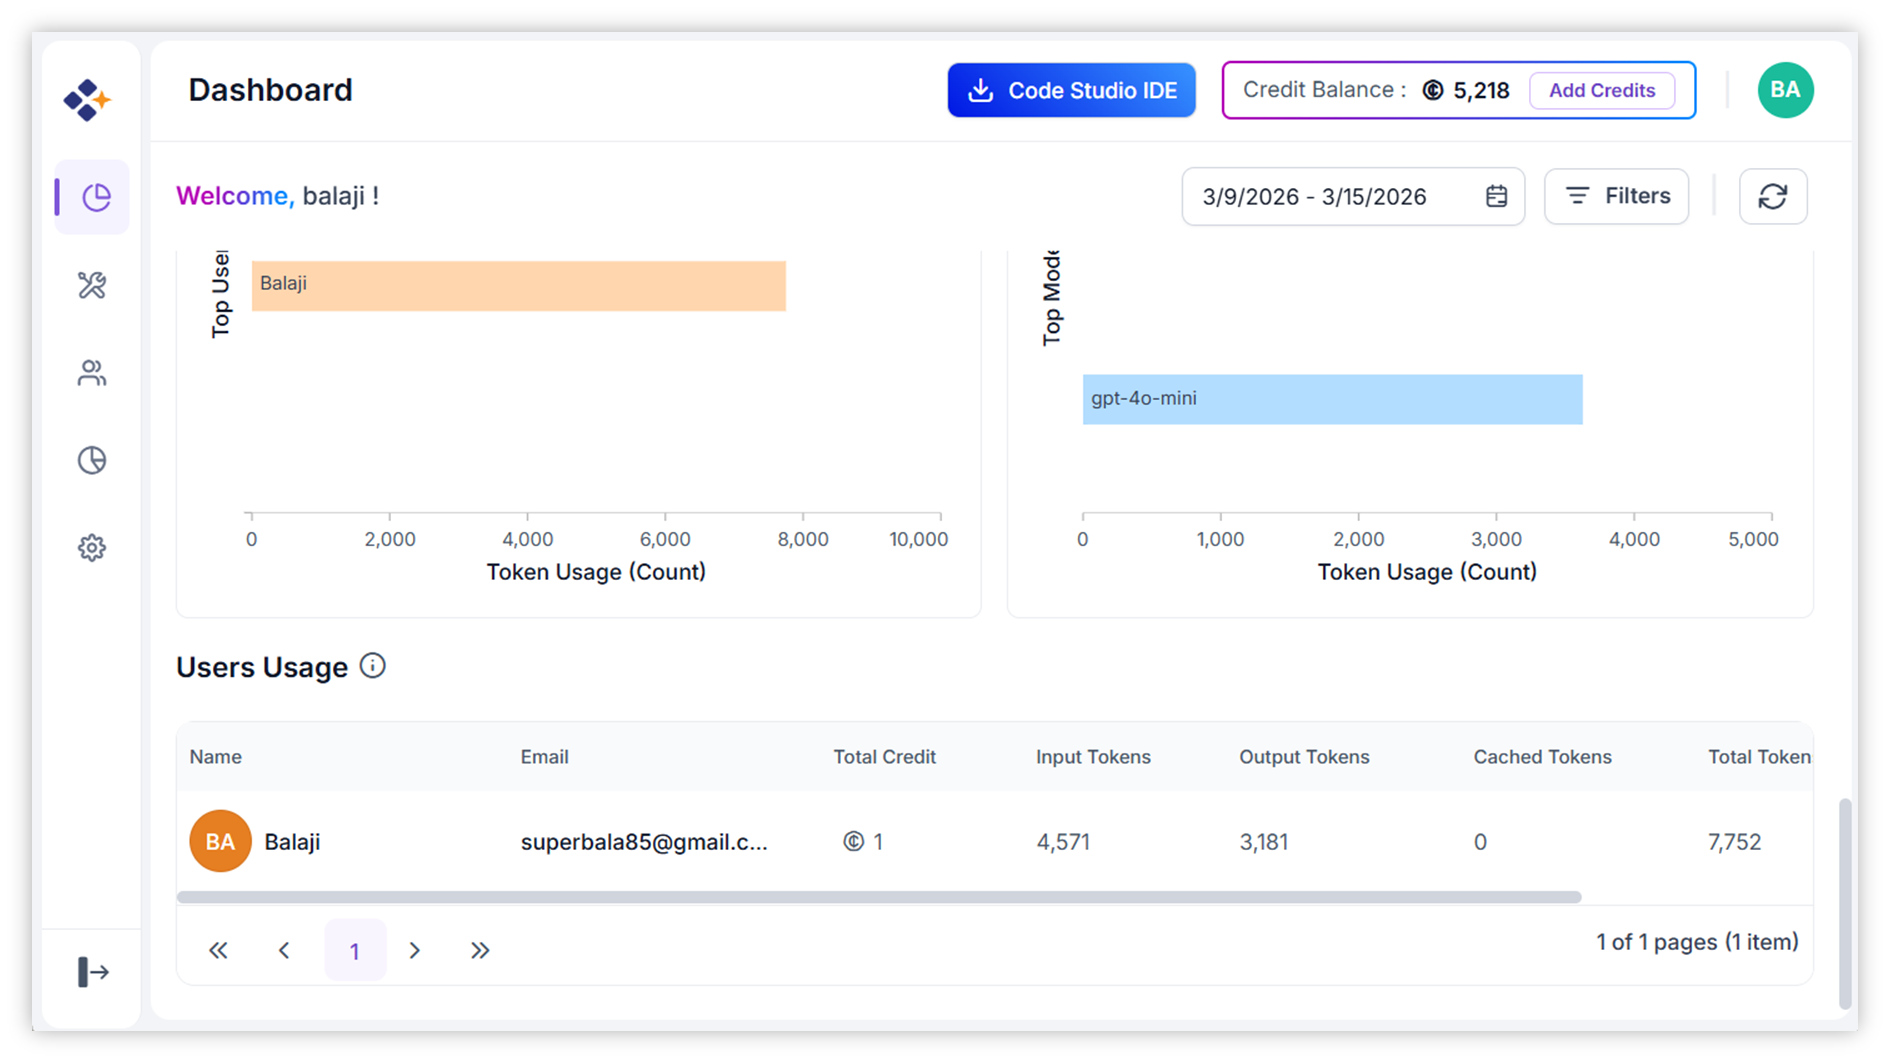Open the BA profile avatar menu
The height and width of the screenshot is (1063, 1890).
(1785, 90)
